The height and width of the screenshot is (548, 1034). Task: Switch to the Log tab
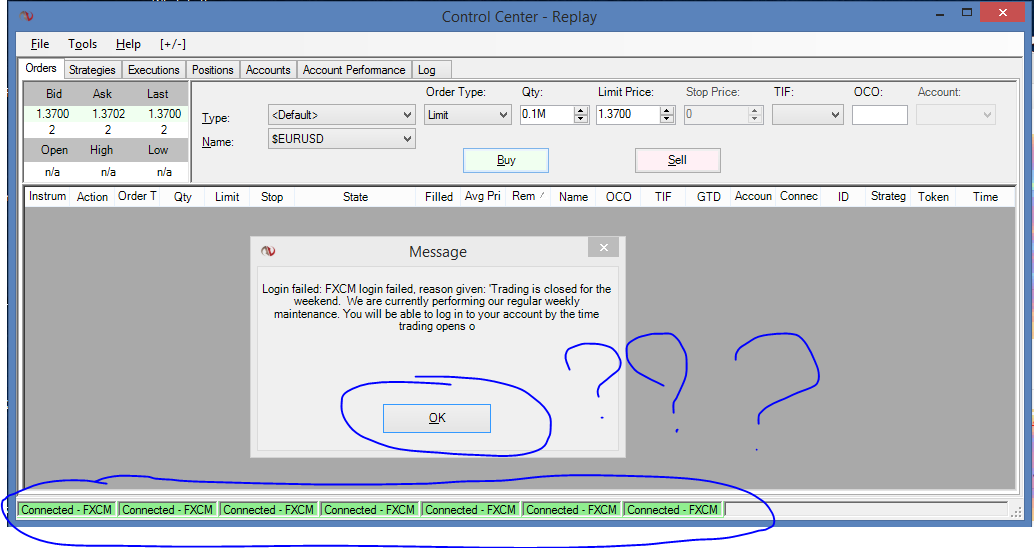pyautogui.click(x=431, y=70)
